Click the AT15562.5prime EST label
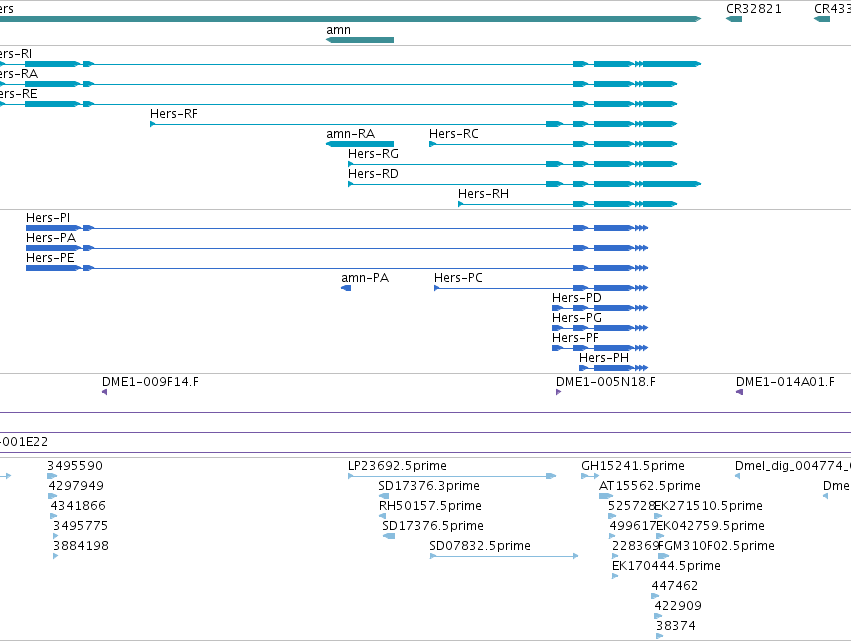 coord(650,486)
